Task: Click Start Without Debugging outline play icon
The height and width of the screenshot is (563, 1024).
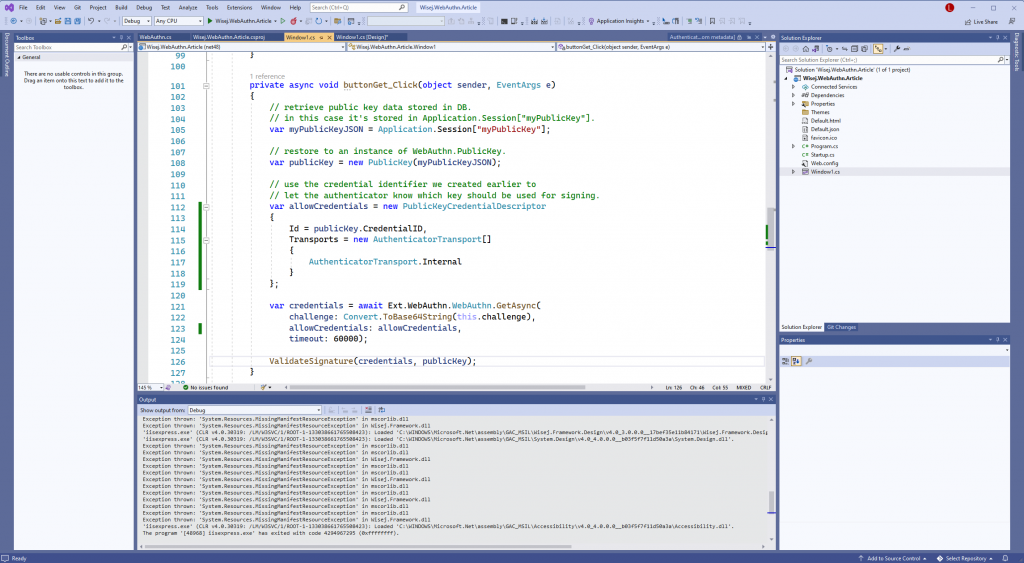Action: (283, 21)
